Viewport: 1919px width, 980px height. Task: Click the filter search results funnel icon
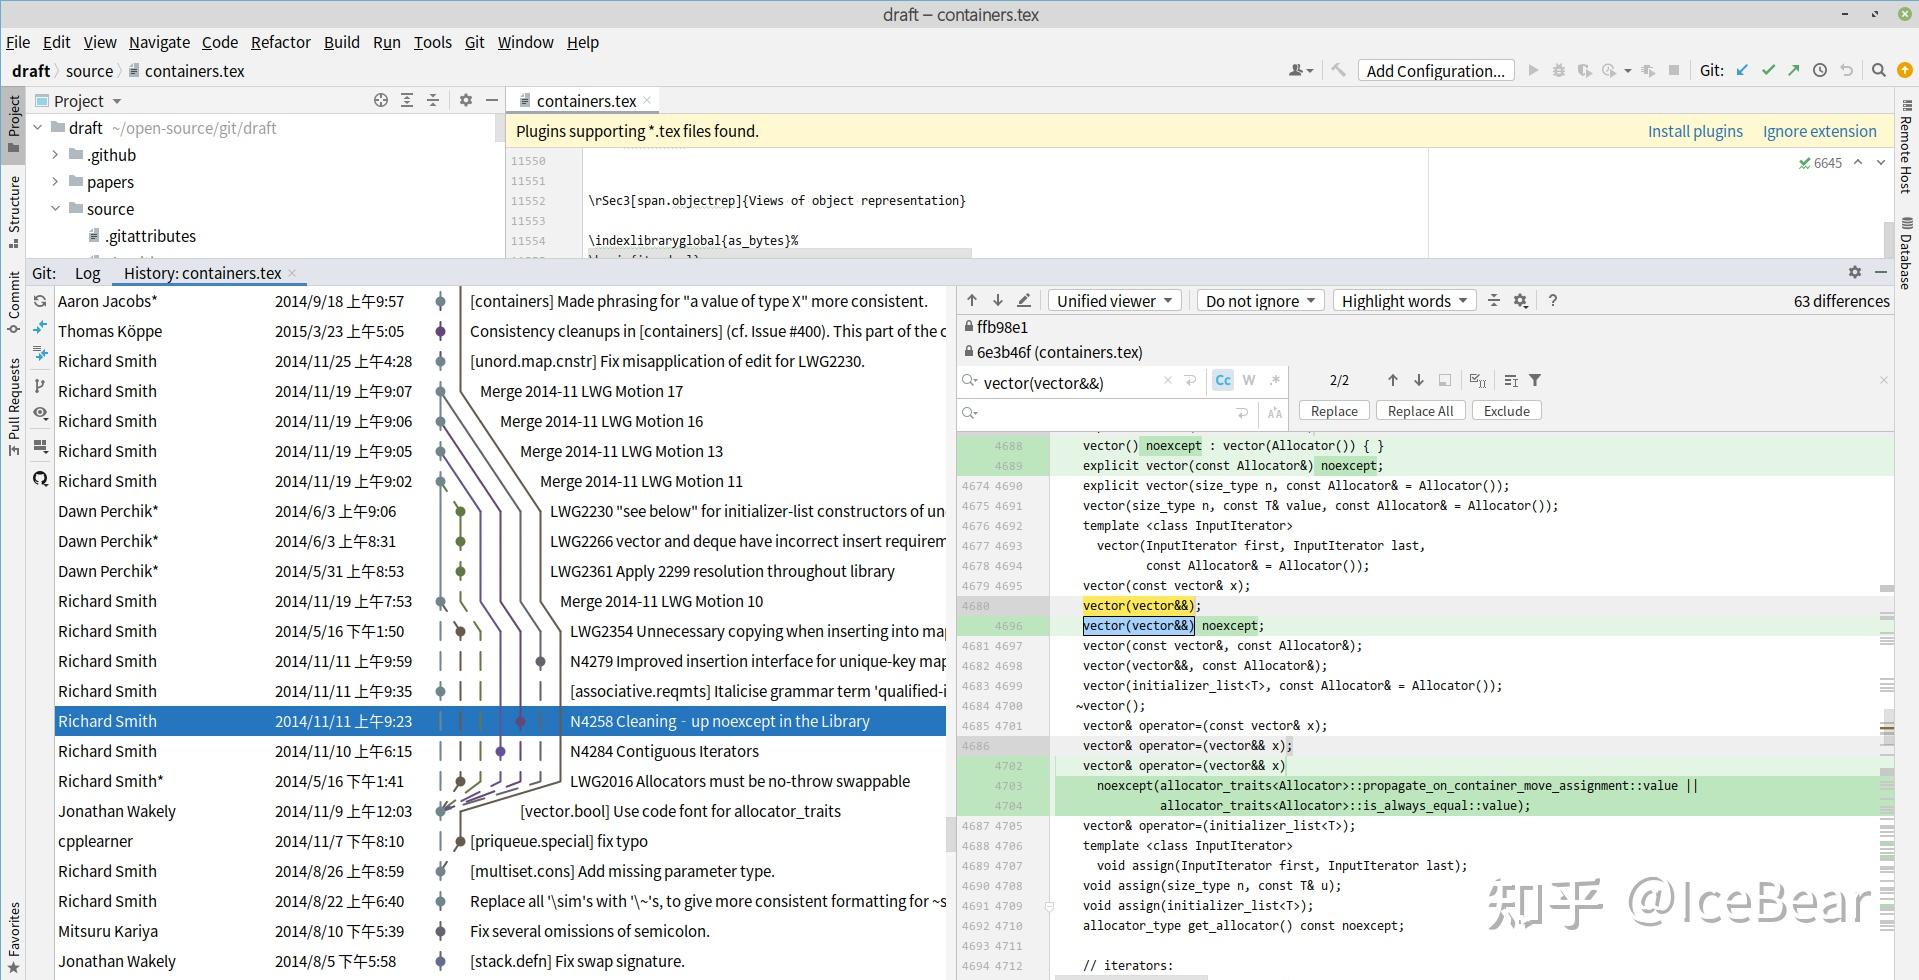pyautogui.click(x=1535, y=380)
